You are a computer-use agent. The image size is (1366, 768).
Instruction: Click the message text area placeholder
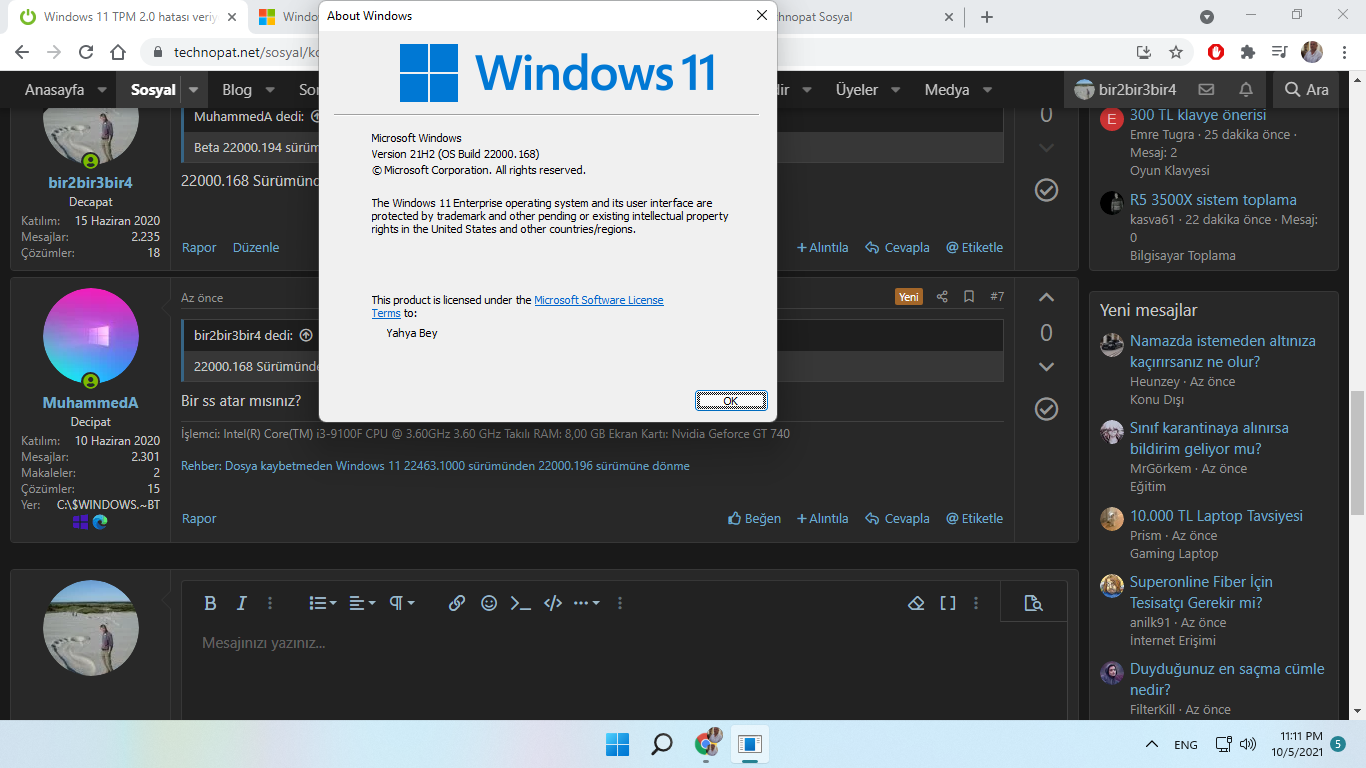point(264,643)
